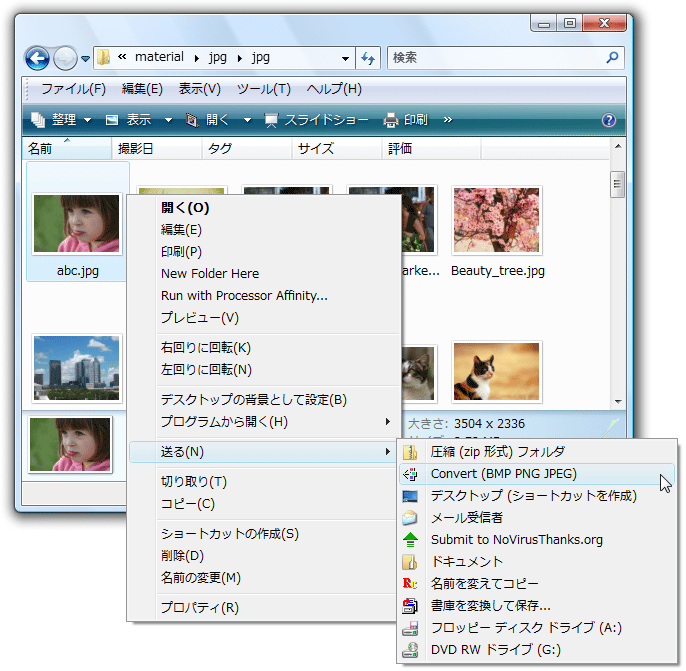Choose 左回りに回転(N)
Image resolution: width=686 pixels, height=671 pixels.
click(x=264, y=370)
